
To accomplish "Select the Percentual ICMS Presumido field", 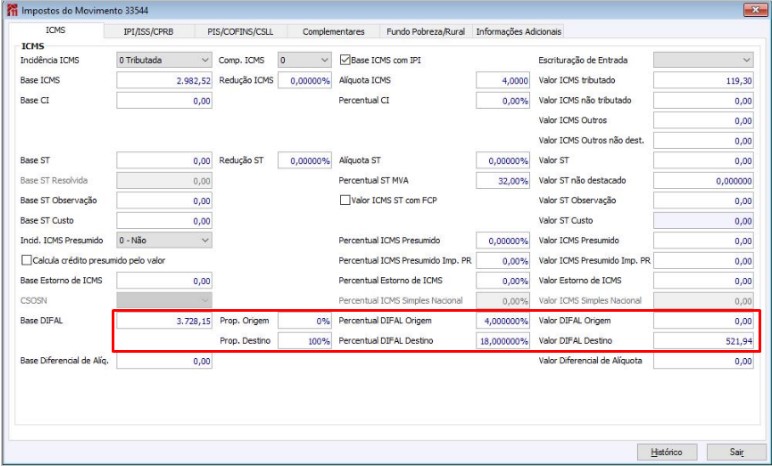I will coord(503,240).
